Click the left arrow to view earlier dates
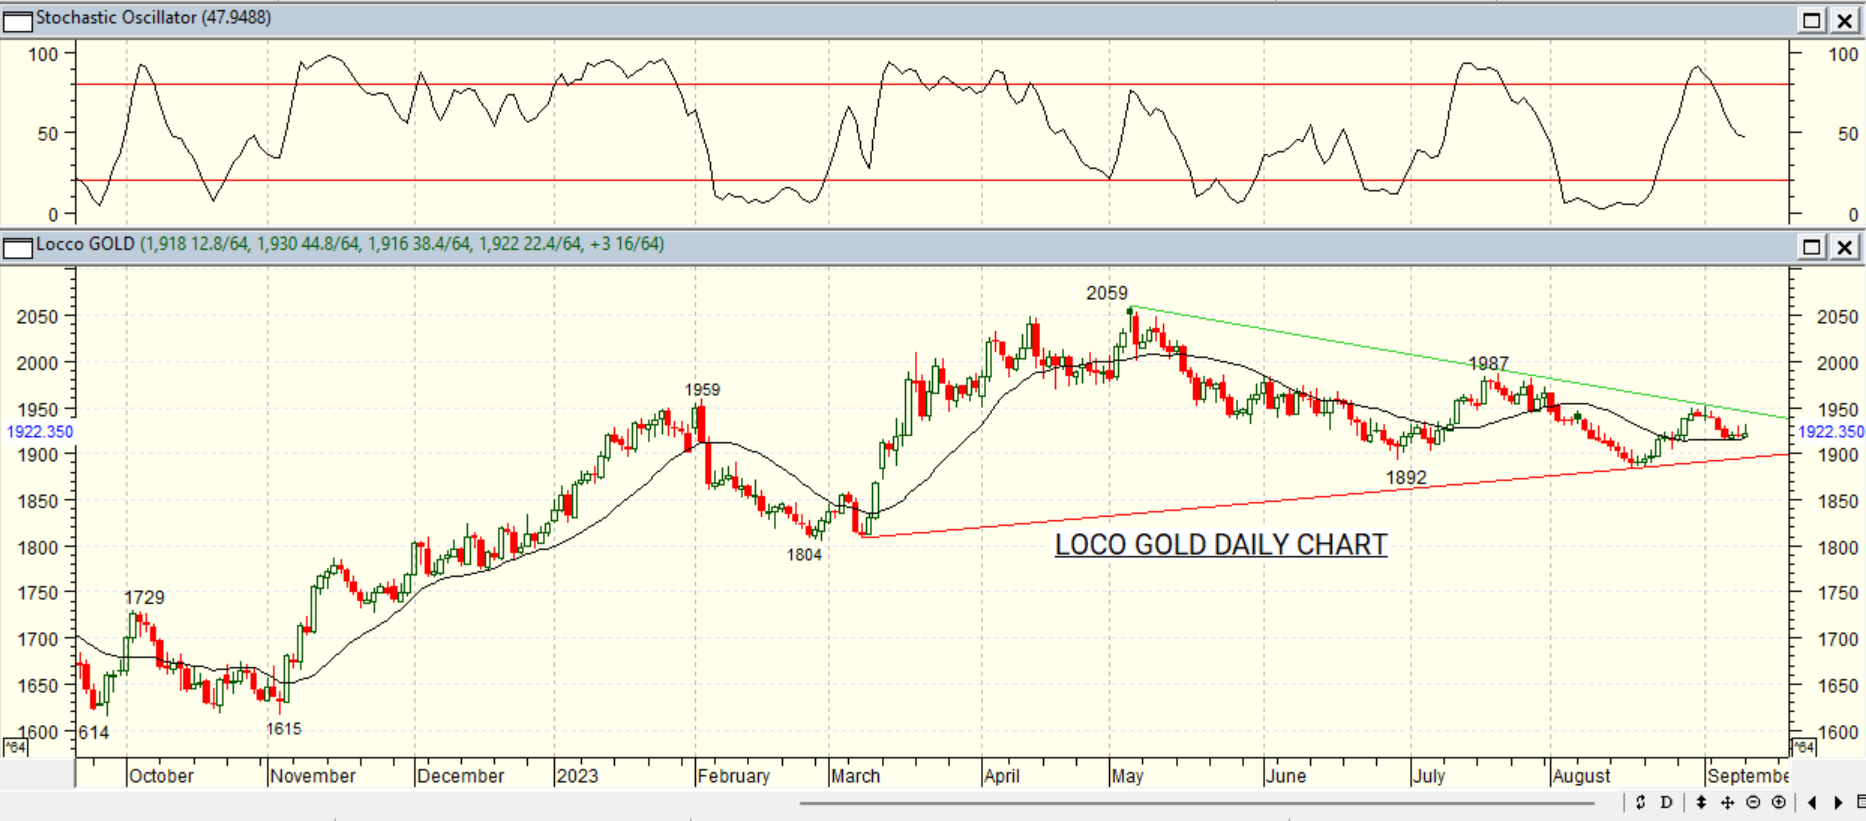Viewport: 1866px width, 821px height. point(1812,802)
